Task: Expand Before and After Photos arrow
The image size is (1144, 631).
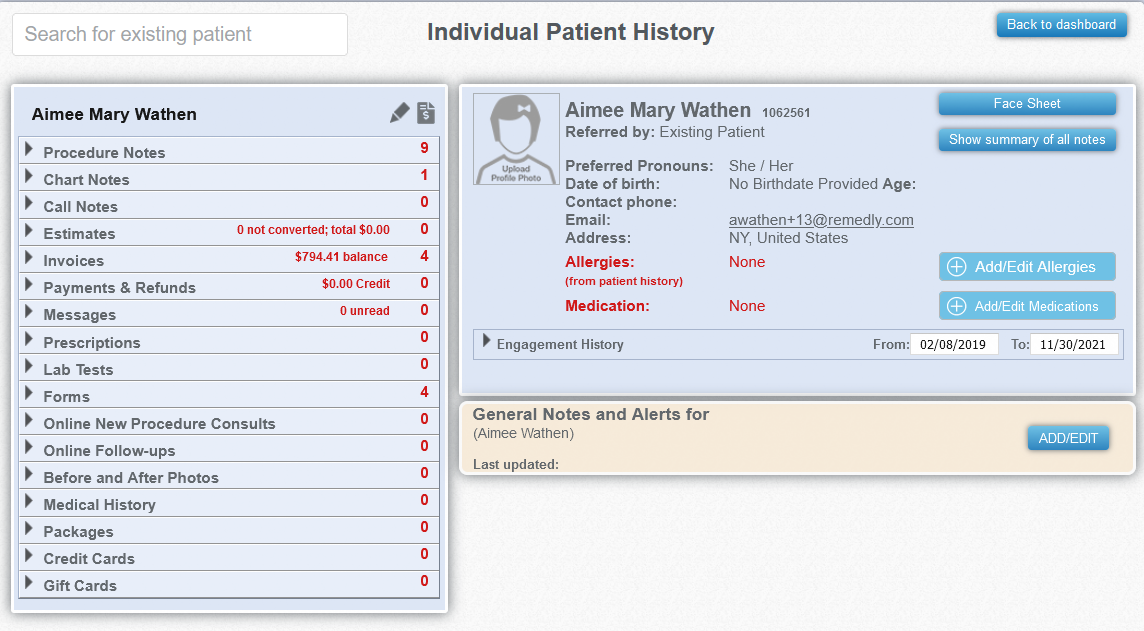Action: click(28, 473)
